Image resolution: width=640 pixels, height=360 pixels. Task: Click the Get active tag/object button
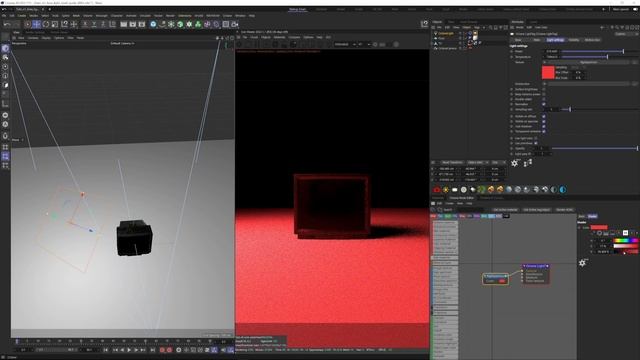[537, 210]
